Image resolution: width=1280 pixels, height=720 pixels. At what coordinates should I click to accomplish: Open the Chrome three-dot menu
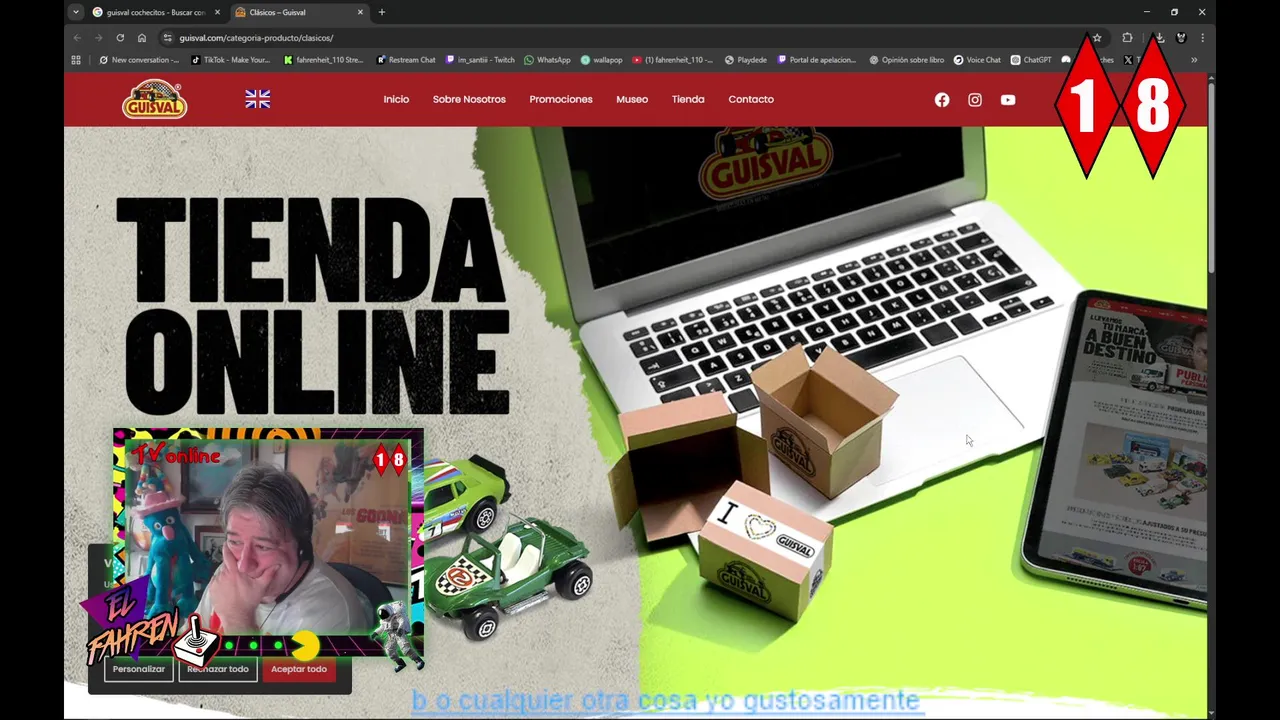point(1202,38)
